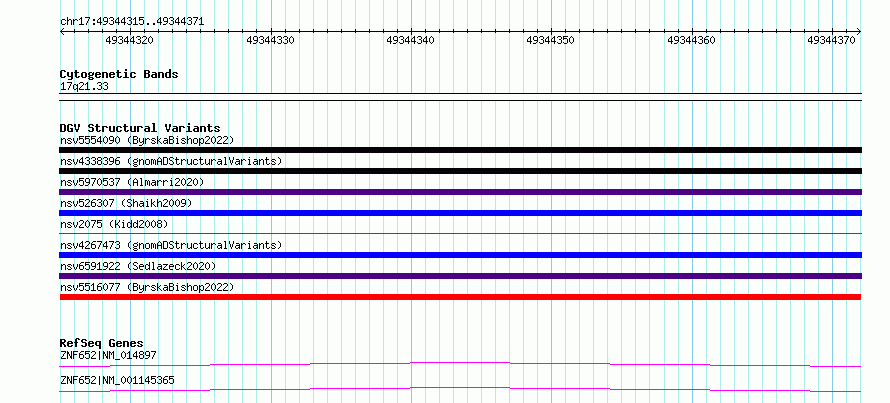Click ruler position 49344330
The height and width of the screenshot is (403, 890).
(x=271, y=40)
